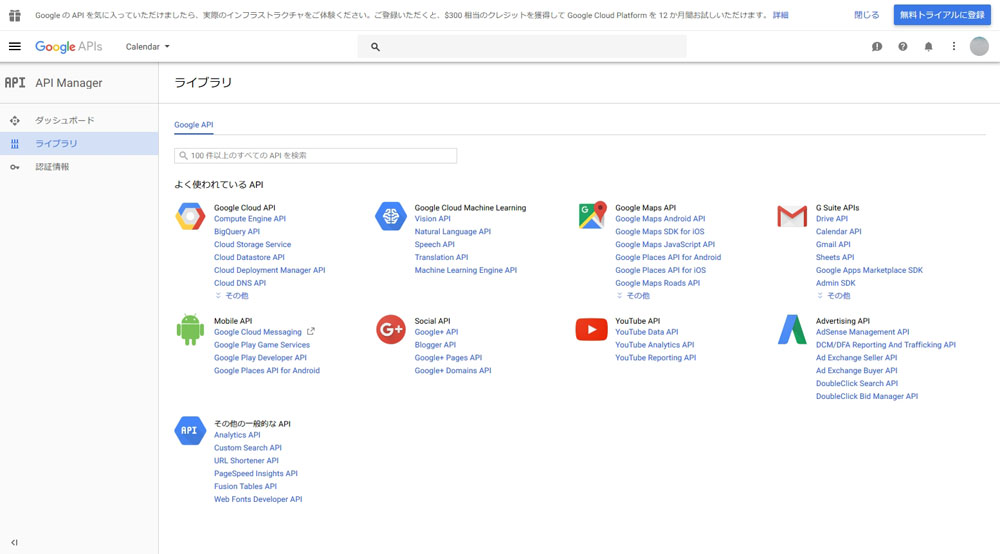The height and width of the screenshot is (554, 1000).
Task: Open the feedback icon in header
Action: (877, 47)
